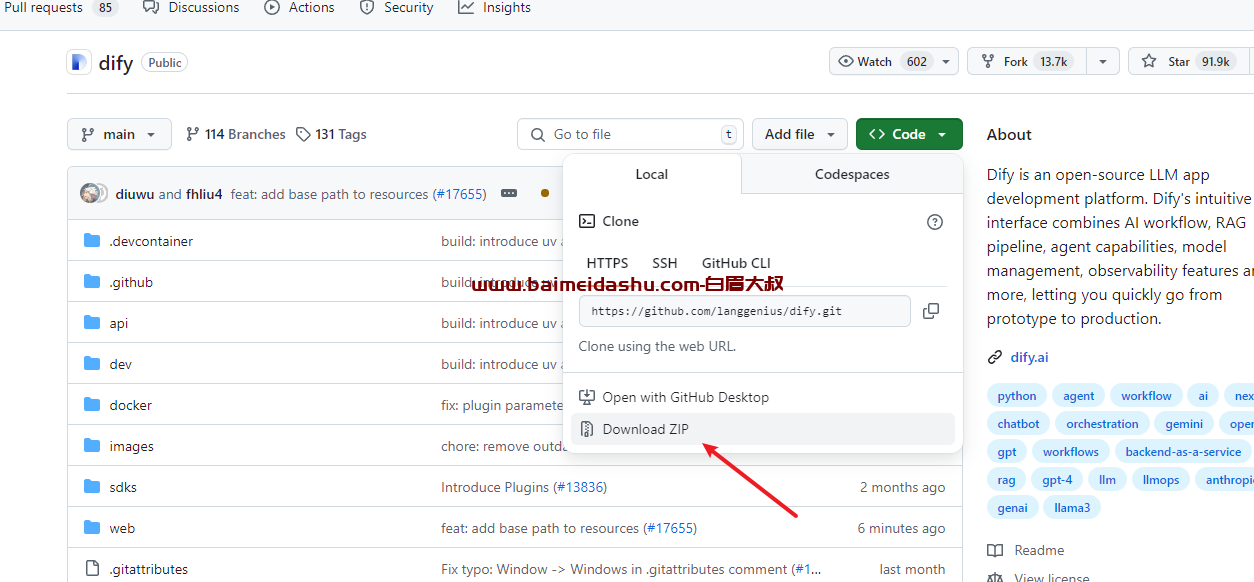Expand commit details ellipsis button
1254x582 pixels.
[509, 193]
